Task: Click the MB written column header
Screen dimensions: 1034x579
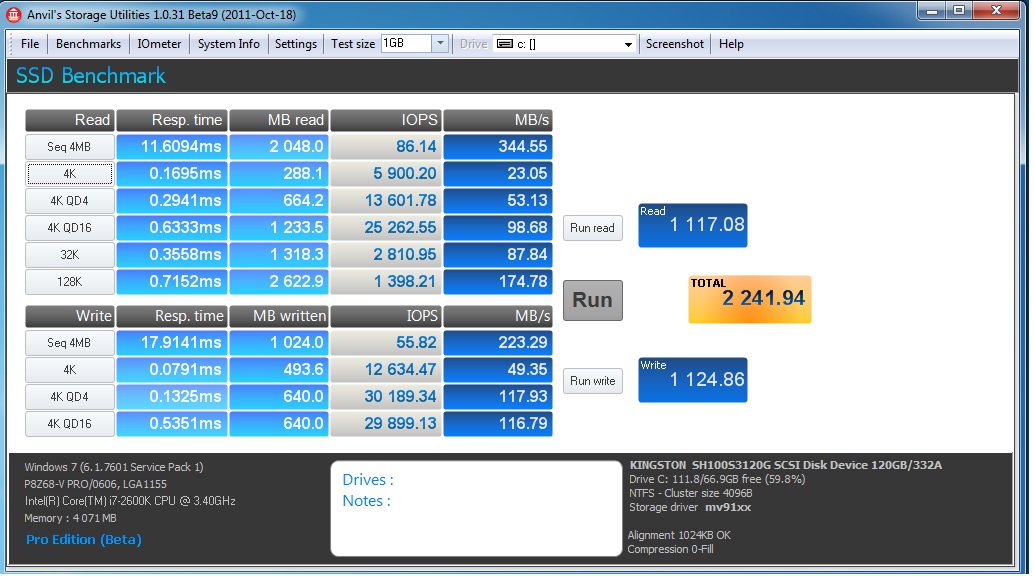Action: pyautogui.click(x=279, y=317)
